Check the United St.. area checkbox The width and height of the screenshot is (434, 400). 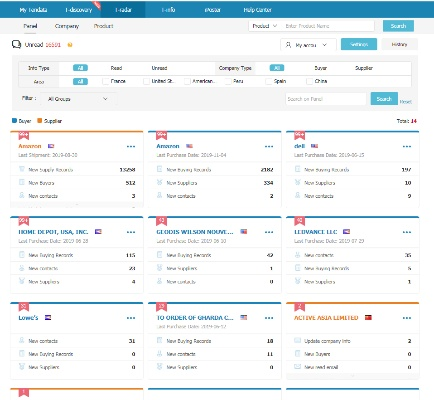146,81
